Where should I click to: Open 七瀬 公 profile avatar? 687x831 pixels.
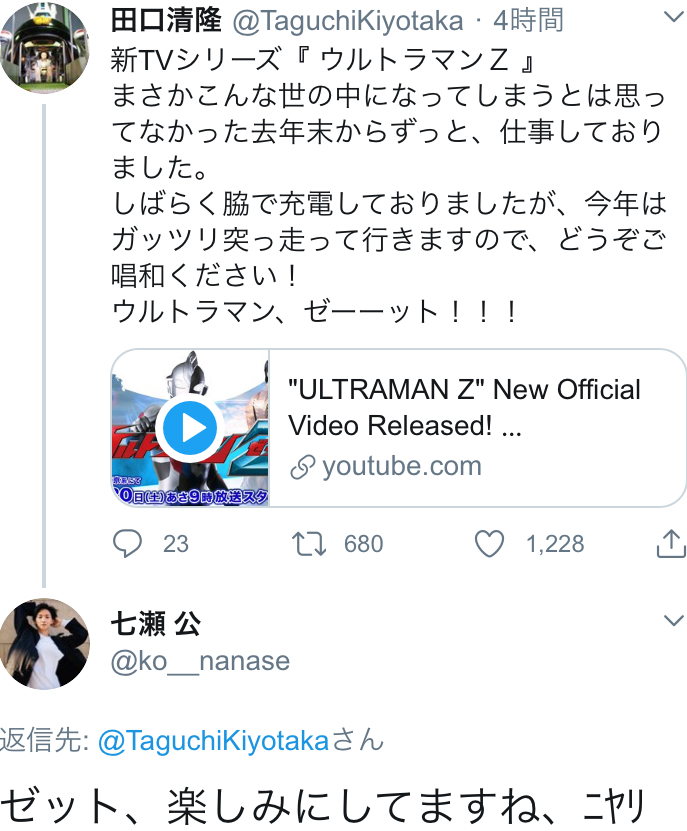[44, 644]
